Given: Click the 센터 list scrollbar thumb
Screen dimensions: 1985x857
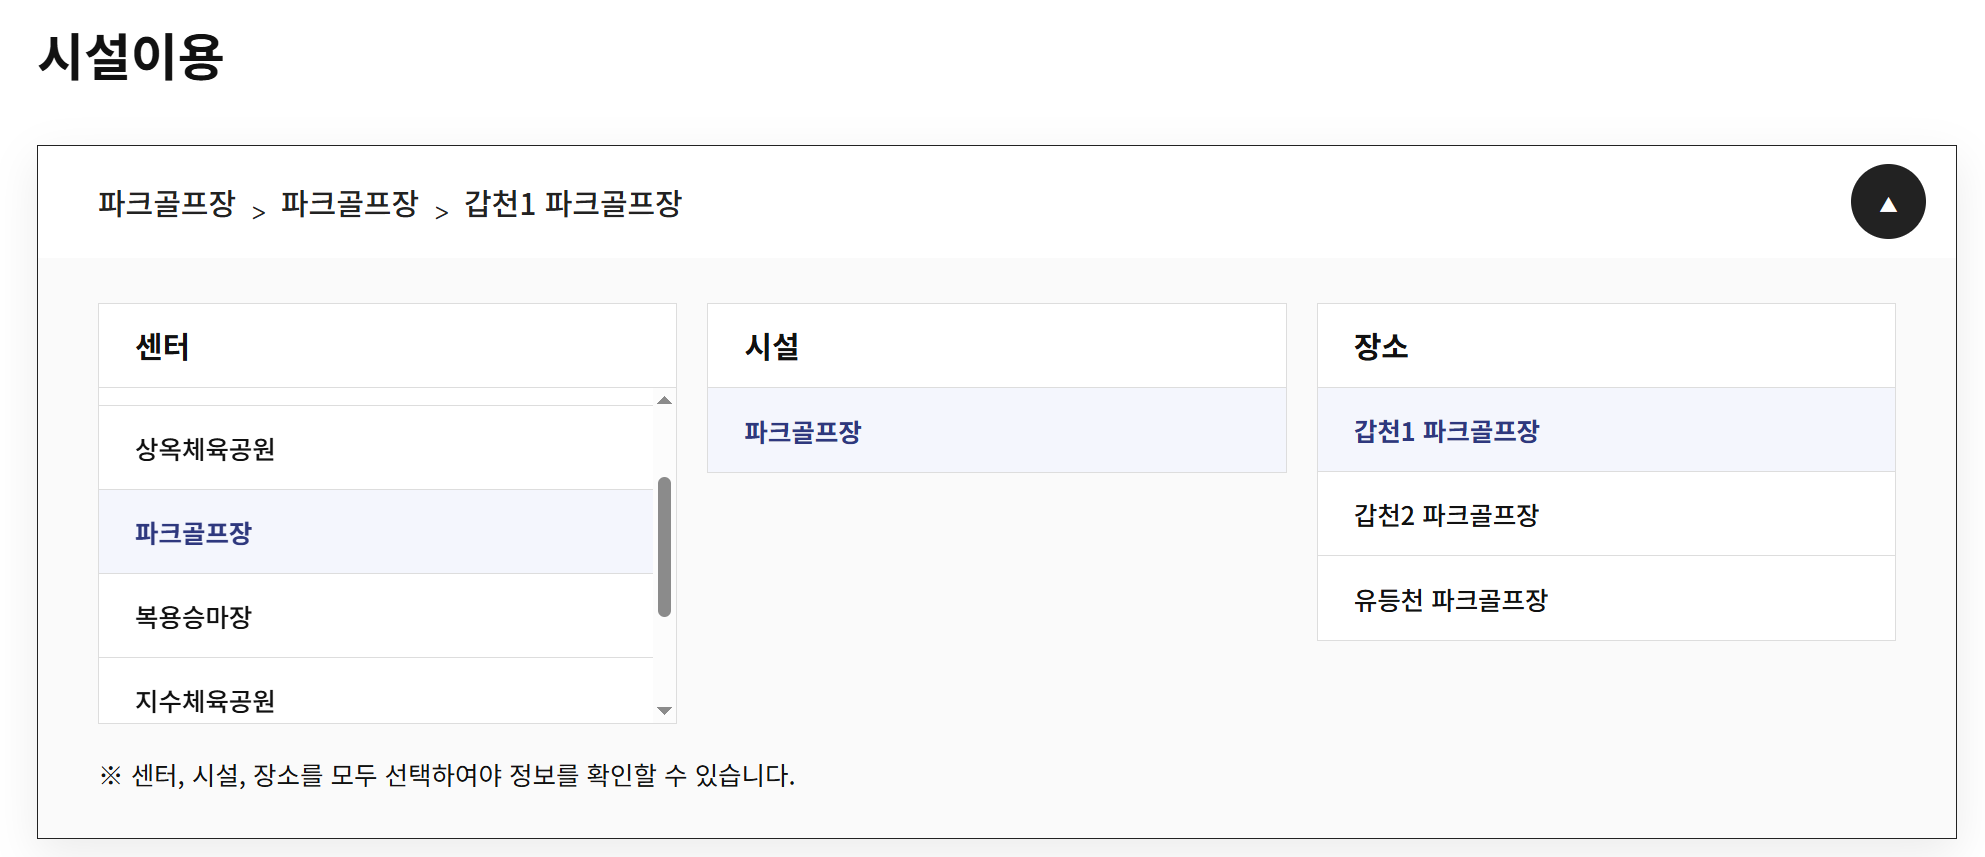Looking at the screenshot, I should click(x=664, y=547).
